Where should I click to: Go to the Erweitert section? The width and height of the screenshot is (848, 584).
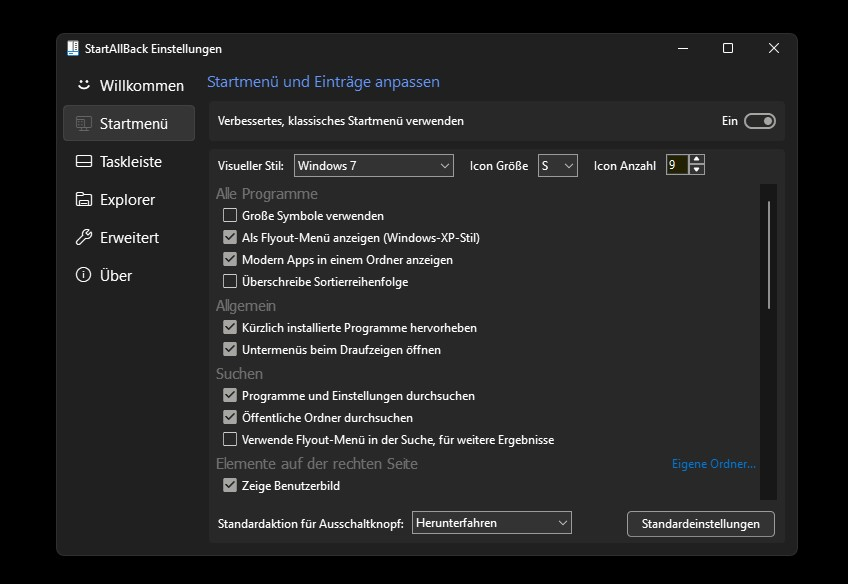coord(129,237)
